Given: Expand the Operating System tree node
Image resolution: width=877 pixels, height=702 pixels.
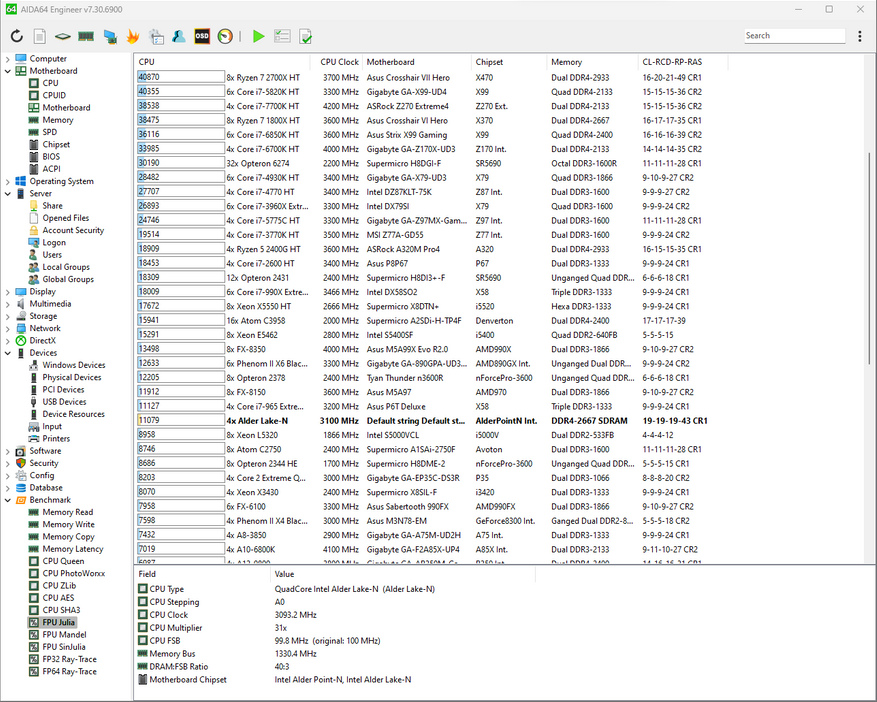Looking at the screenshot, I should point(8,181).
